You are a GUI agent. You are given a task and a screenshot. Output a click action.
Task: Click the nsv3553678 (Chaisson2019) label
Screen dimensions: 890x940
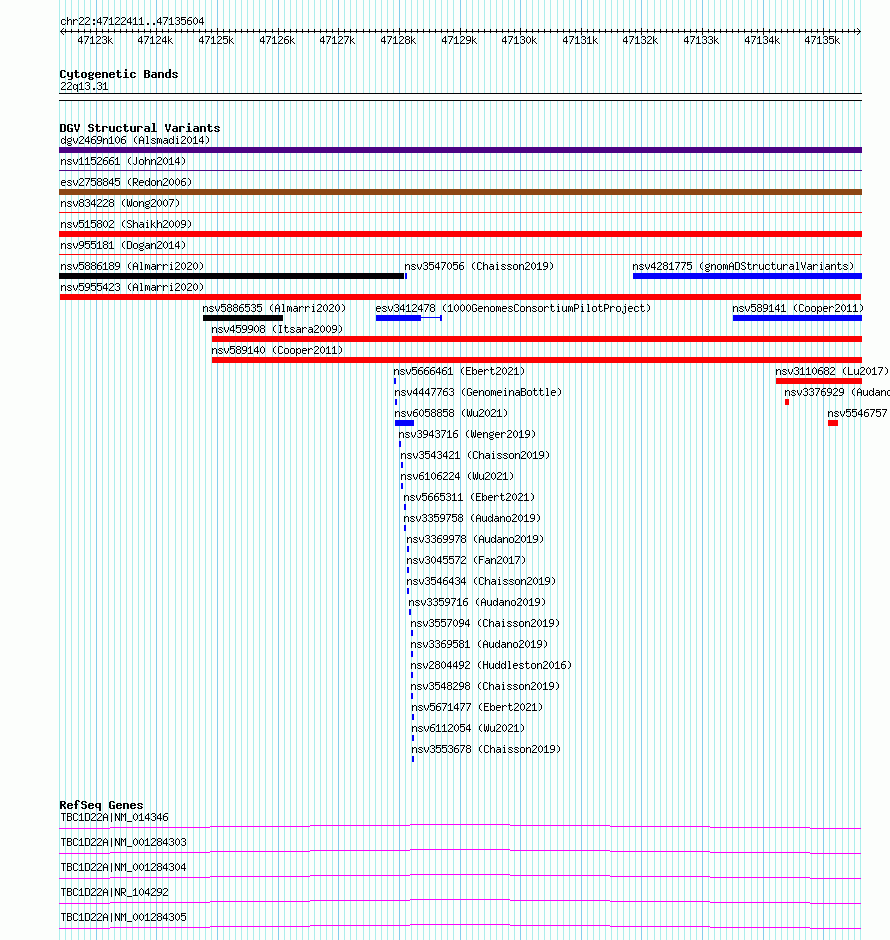click(x=487, y=749)
